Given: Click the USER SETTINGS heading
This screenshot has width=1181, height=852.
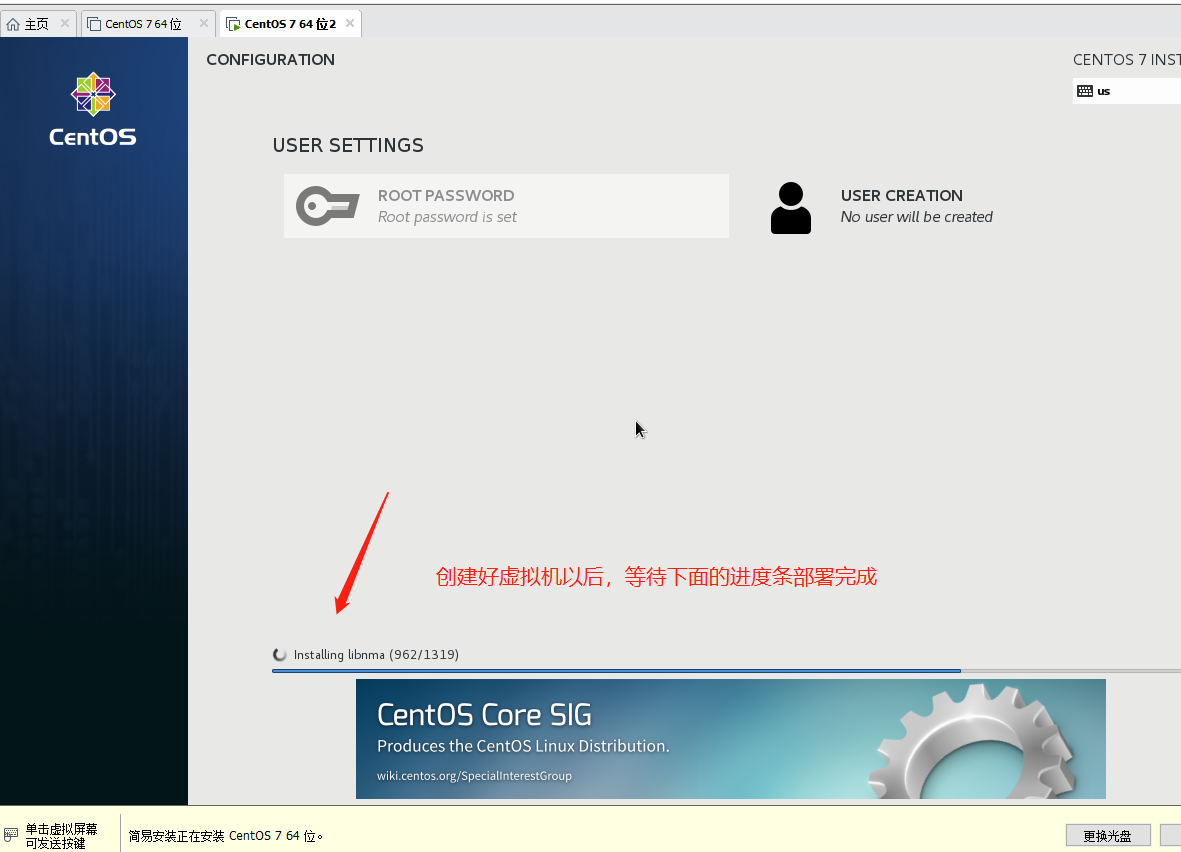Looking at the screenshot, I should pos(348,145).
